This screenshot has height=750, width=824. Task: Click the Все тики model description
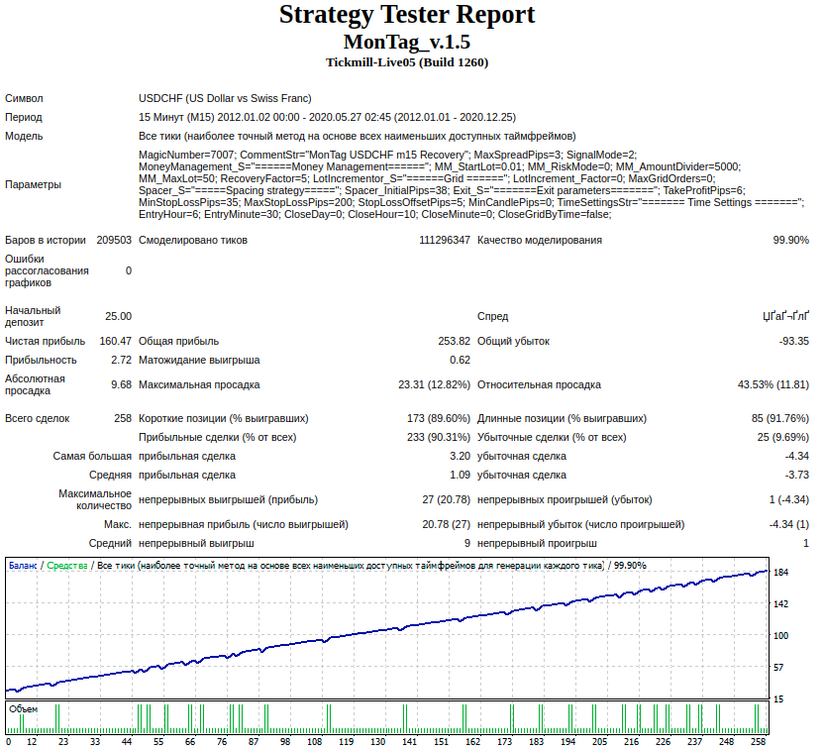pos(357,136)
